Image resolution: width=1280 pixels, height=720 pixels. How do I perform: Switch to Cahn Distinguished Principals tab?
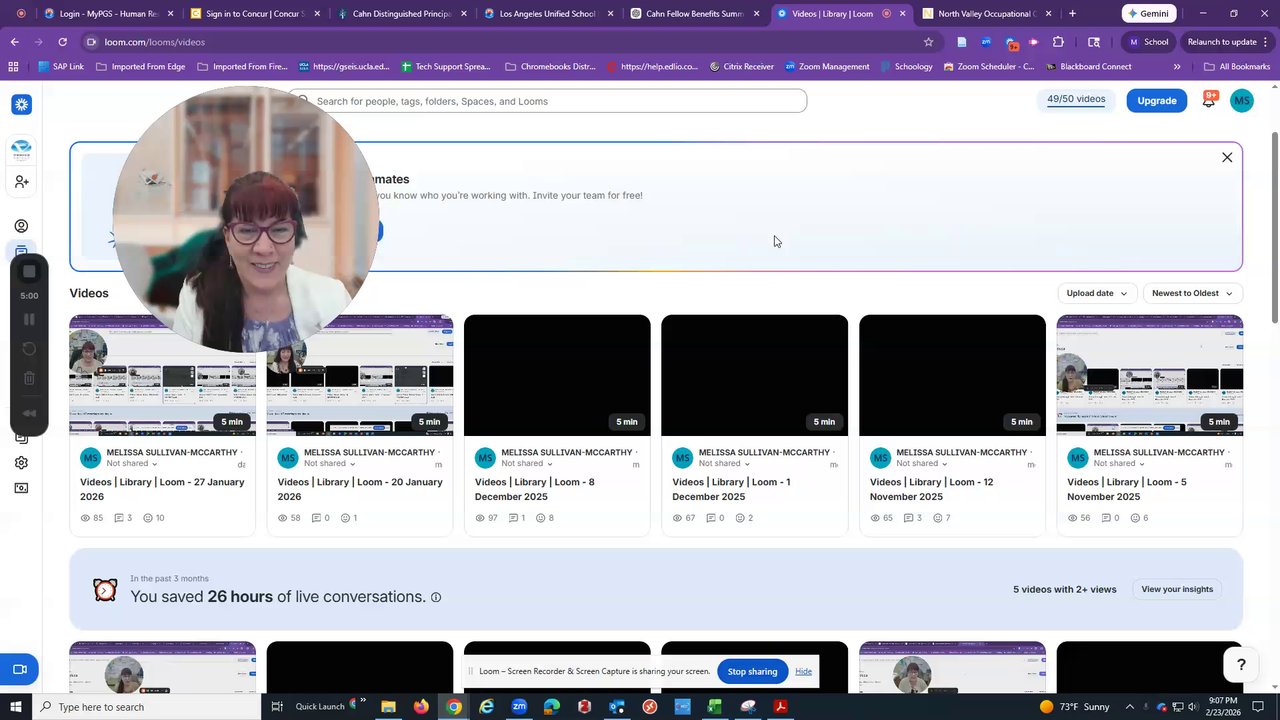(x=399, y=14)
